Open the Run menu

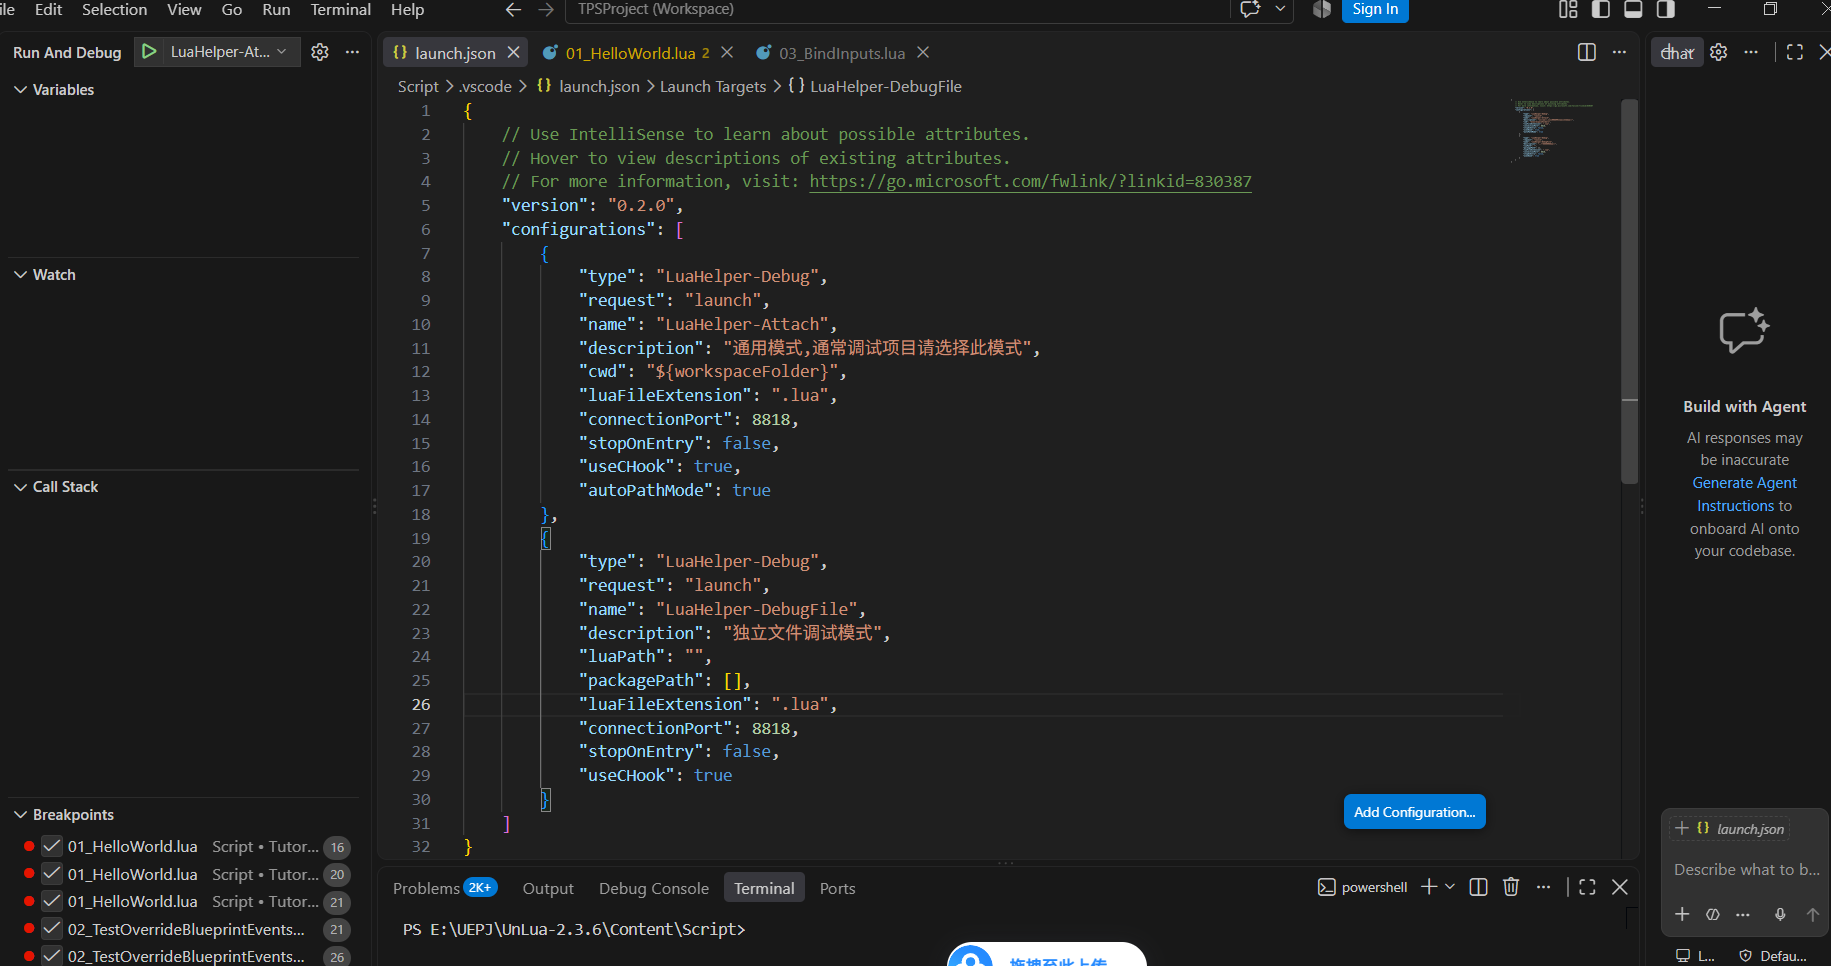276,10
